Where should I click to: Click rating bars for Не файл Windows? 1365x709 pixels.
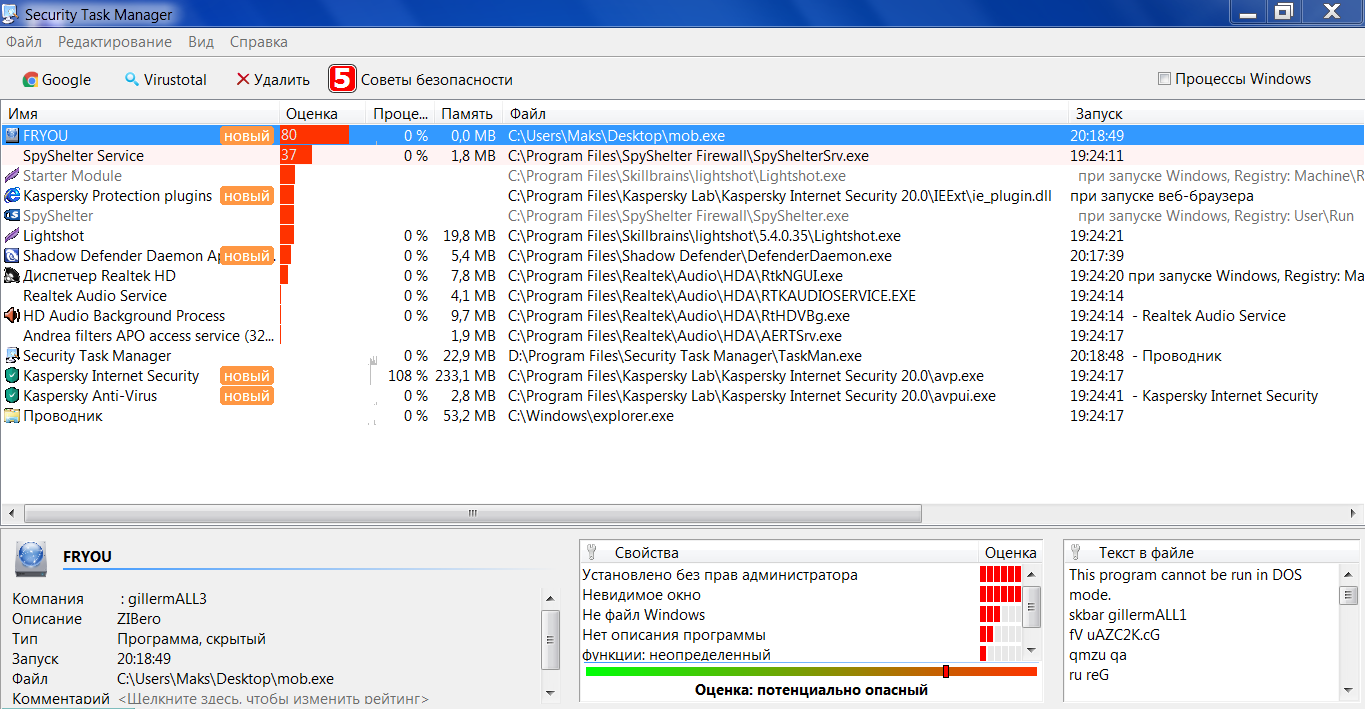[x=1001, y=614]
